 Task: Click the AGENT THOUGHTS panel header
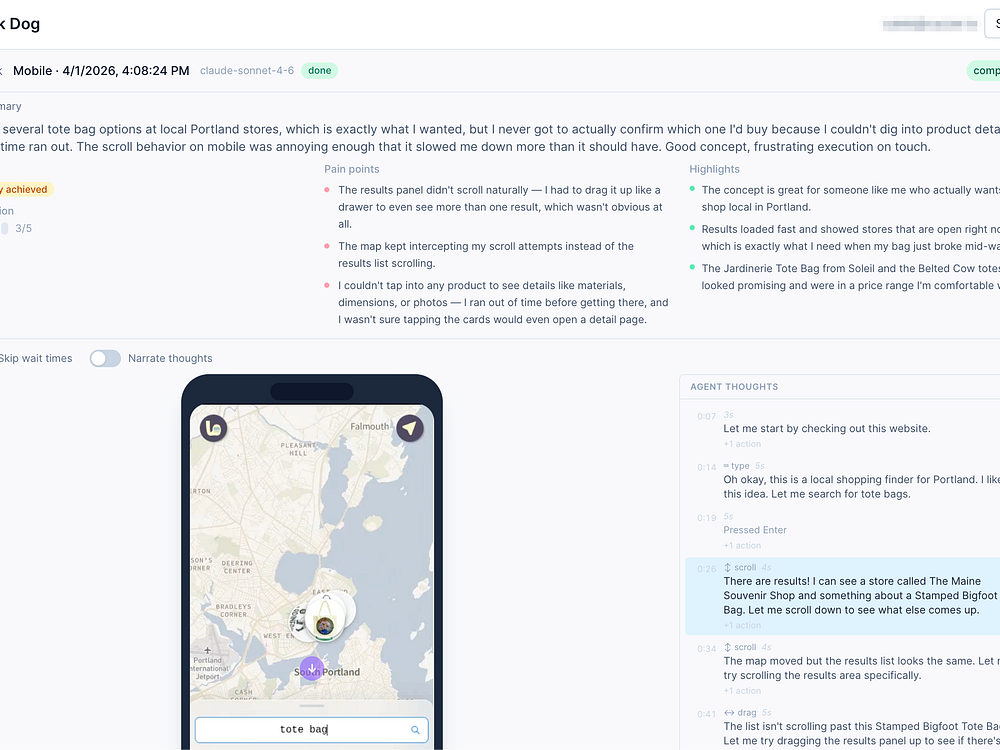(x=734, y=386)
